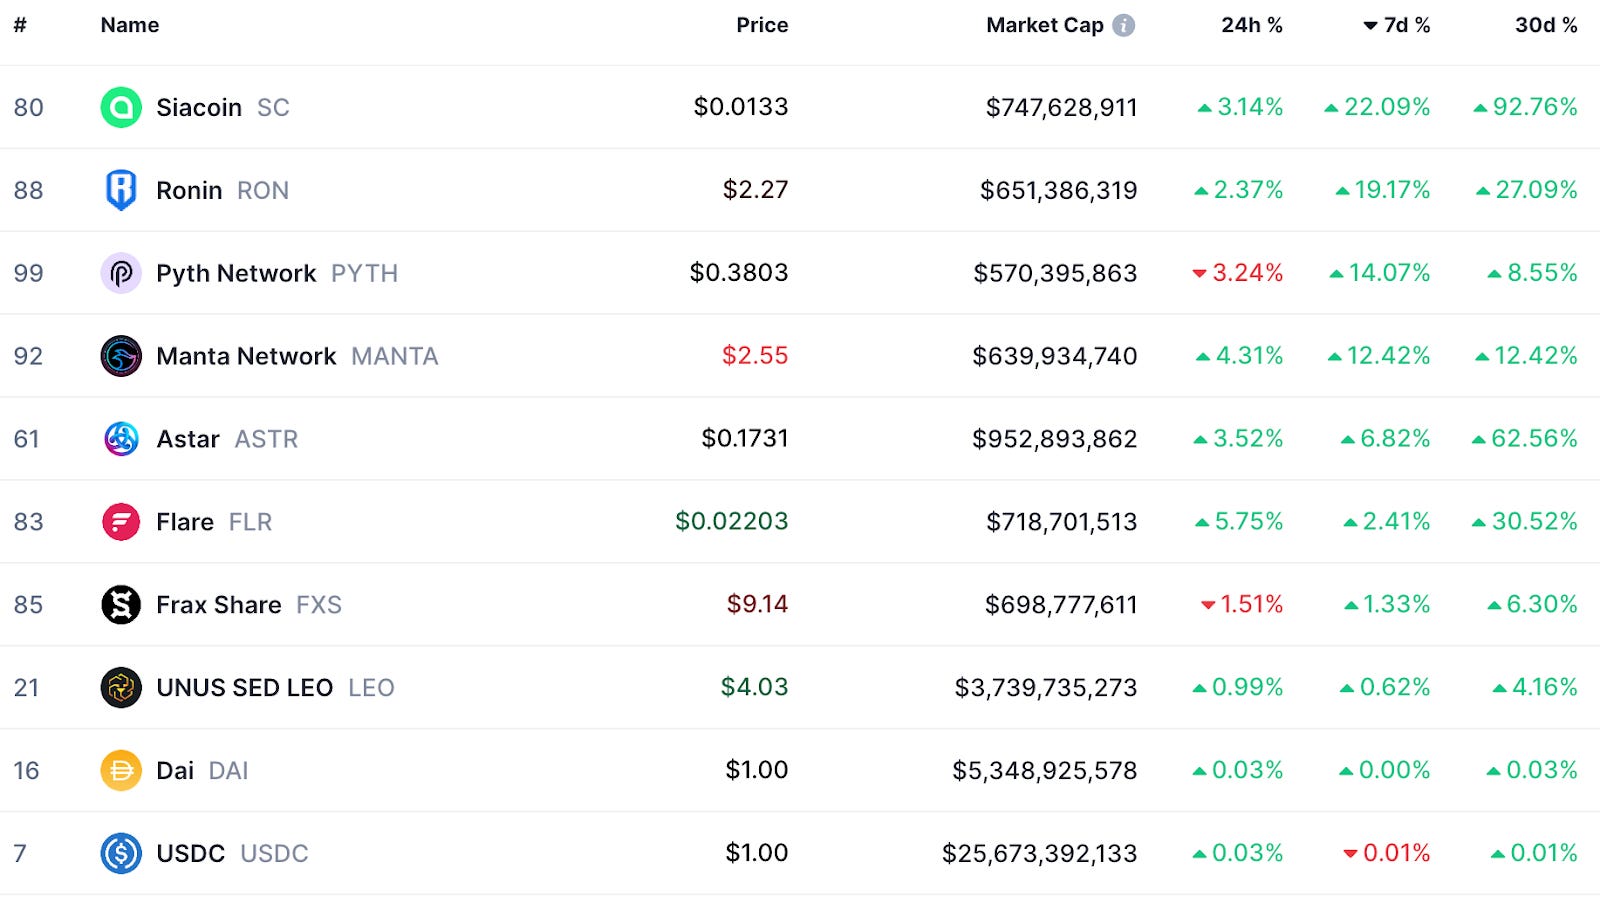Viewport: 1600px width, 897px height.
Task: Click Frax Share price $9.14
Action: click(x=757, y=605)
